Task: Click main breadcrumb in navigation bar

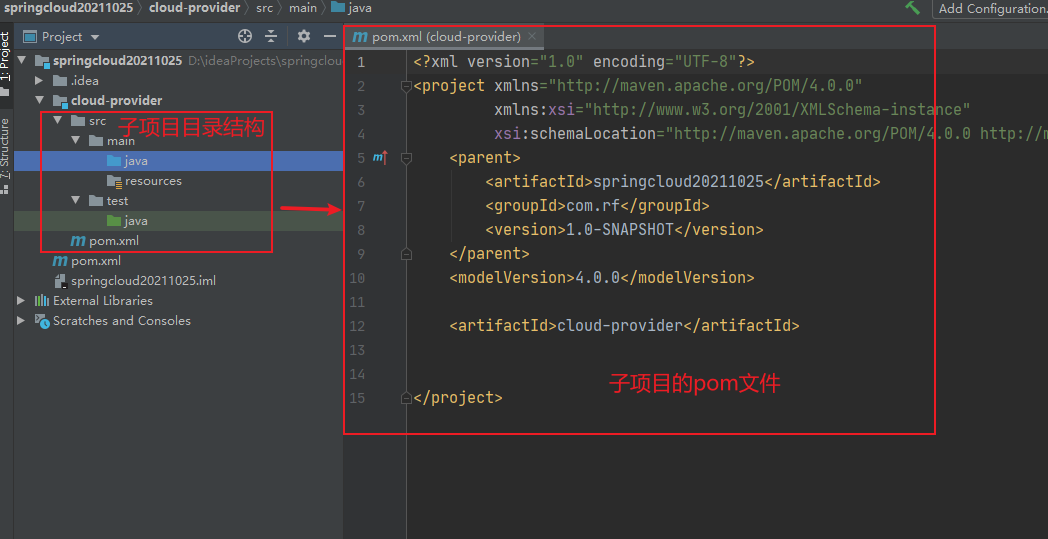Action: (x=303, y=8)
